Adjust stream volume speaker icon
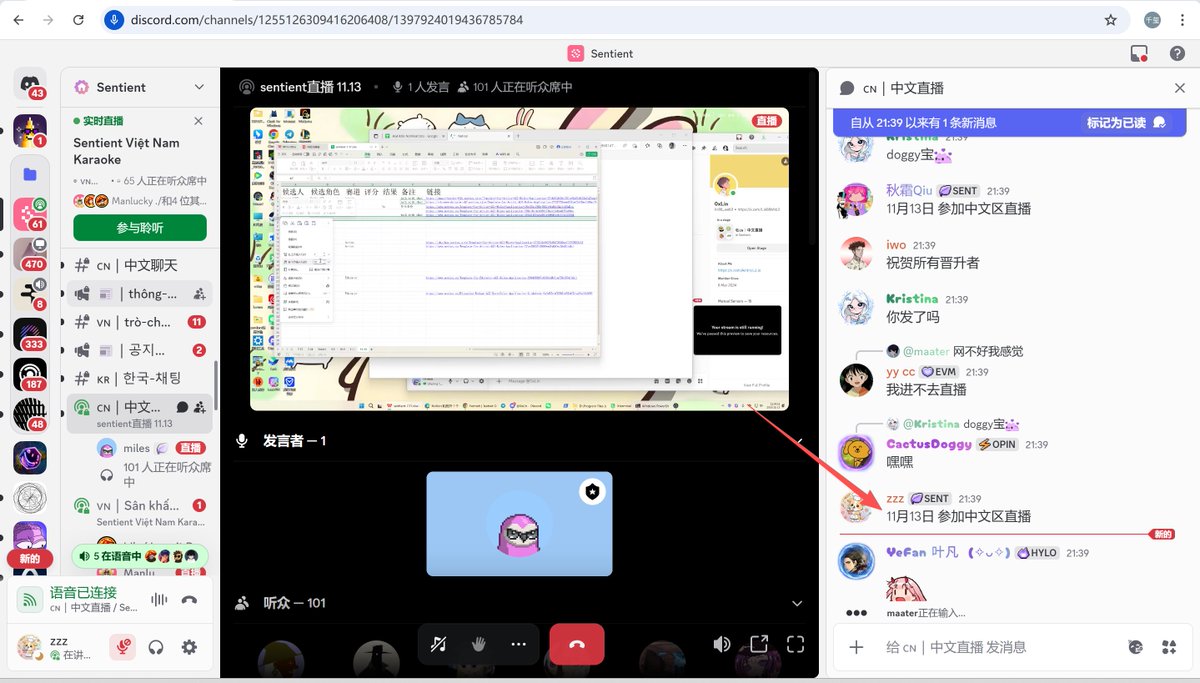This screenshot has height=683, width=1200. pos(721,644)
